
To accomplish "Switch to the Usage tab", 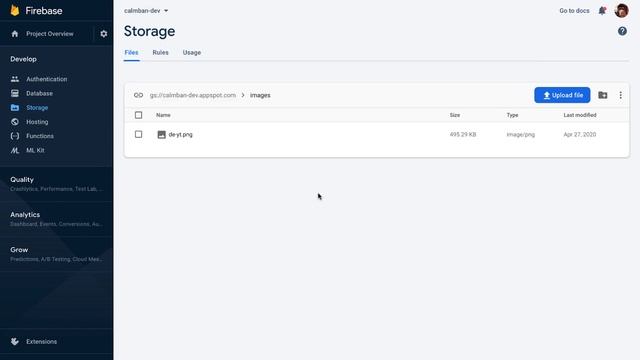I will pos(192,52).
